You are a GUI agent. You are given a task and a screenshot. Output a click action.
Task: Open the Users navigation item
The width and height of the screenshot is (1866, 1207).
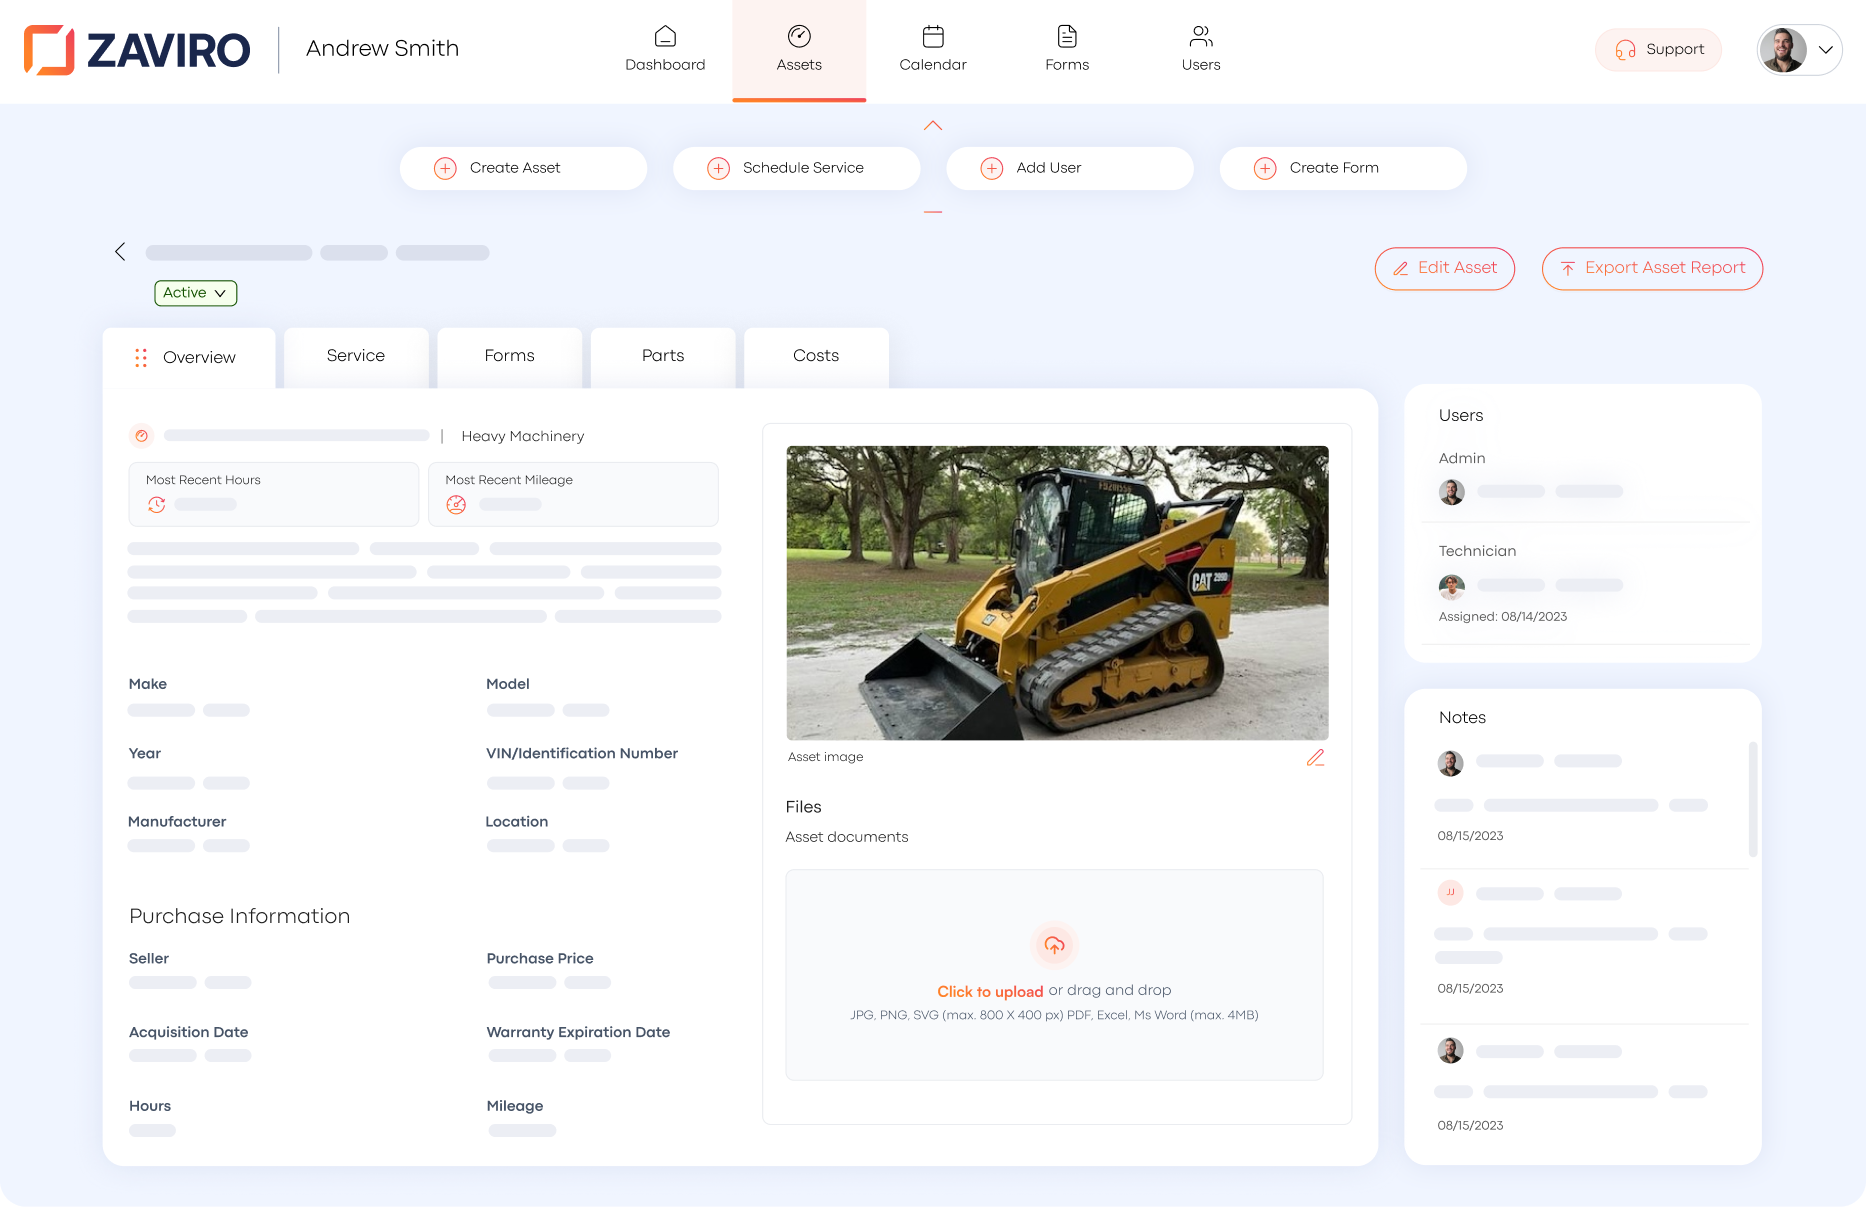point(1201,50)
